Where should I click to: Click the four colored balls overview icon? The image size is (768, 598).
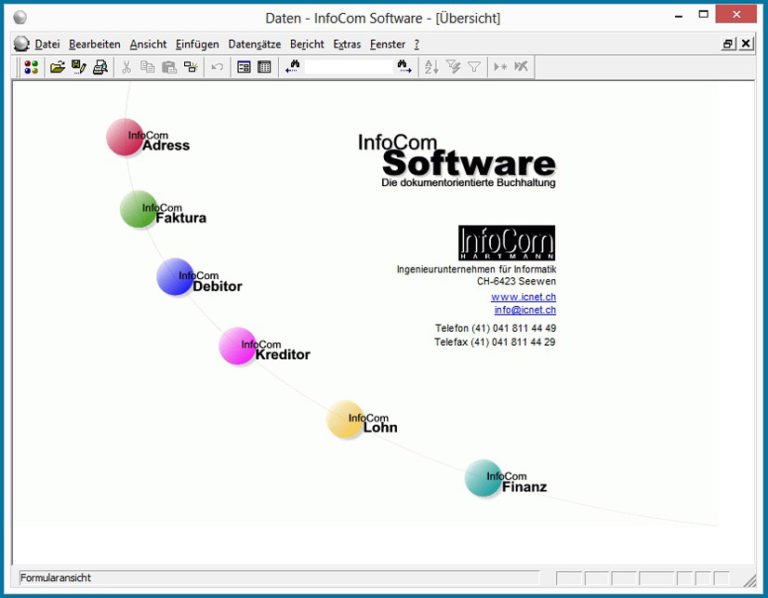coord(31,67)
